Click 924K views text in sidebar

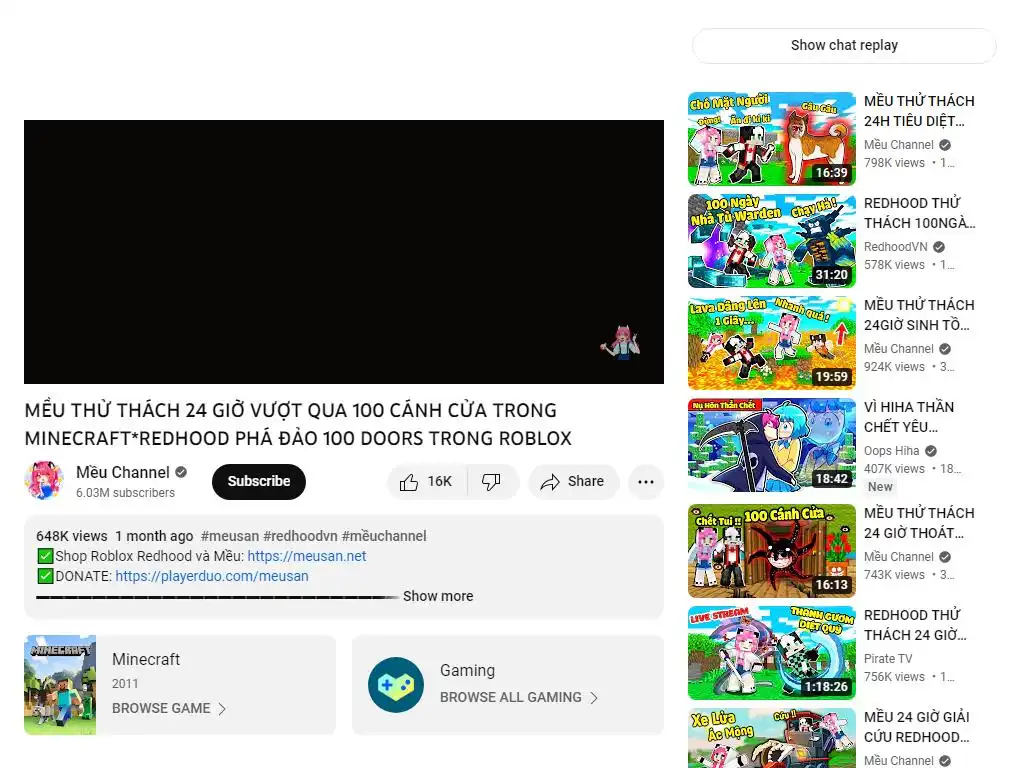(894, 366)
